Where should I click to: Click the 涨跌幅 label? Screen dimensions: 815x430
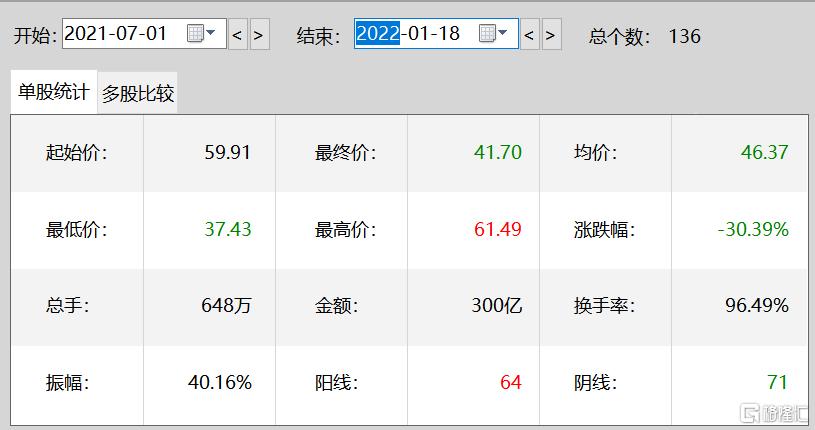tap(605, 229)
